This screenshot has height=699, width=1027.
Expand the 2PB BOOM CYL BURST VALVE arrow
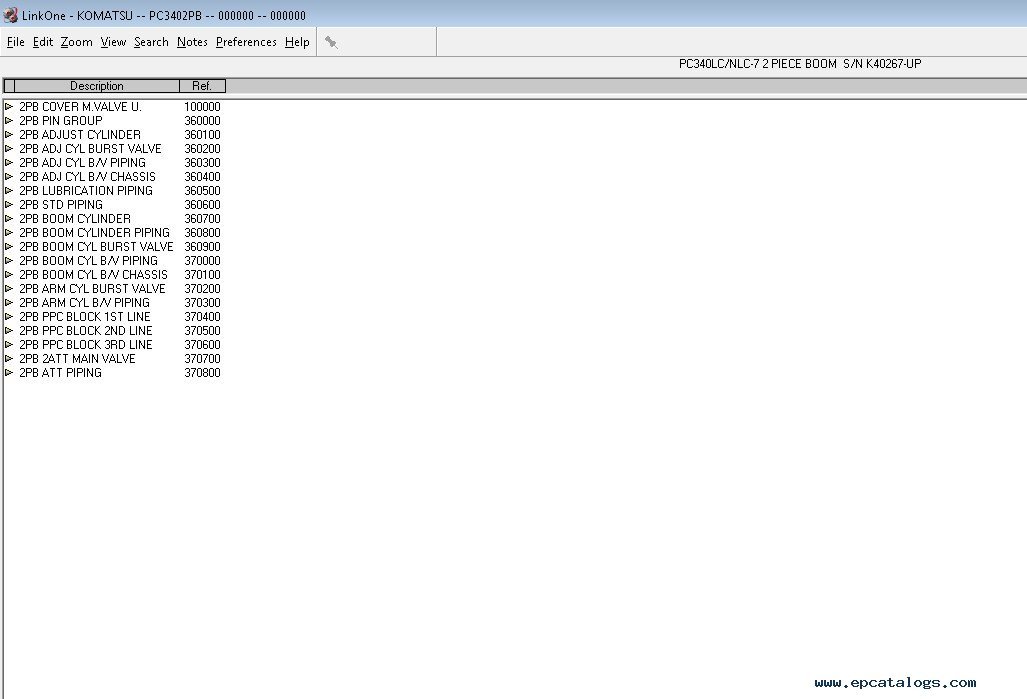coord(9,246)
